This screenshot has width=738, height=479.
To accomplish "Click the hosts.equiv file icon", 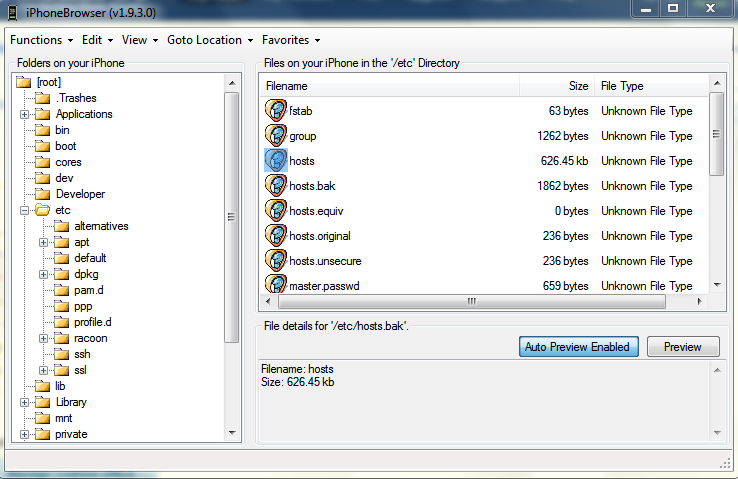I will point(276,210).
